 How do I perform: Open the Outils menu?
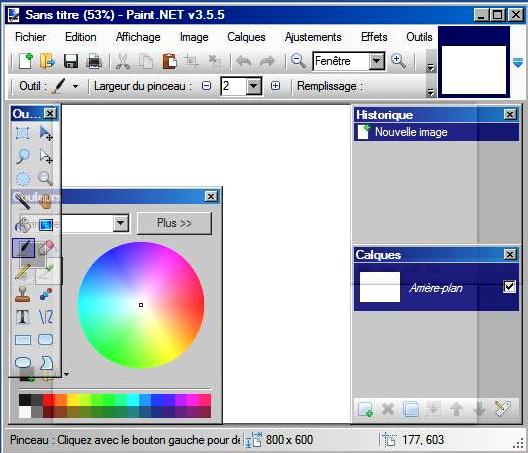(419, 37)
